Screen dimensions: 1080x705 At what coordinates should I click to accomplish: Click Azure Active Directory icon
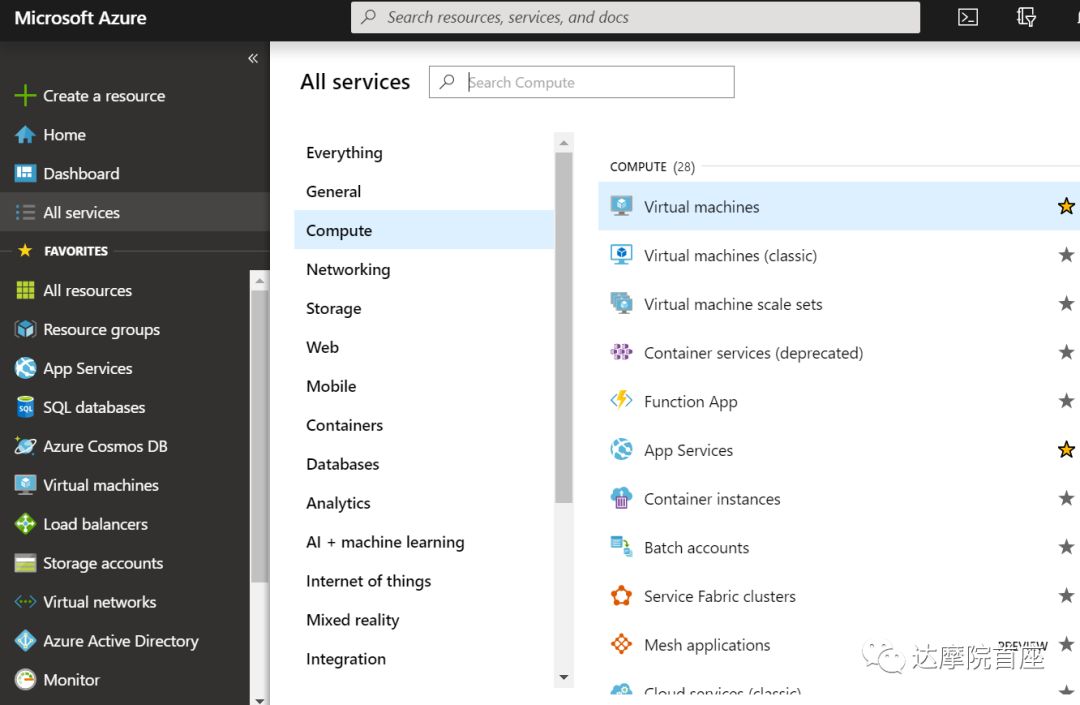tap(25, 641)
